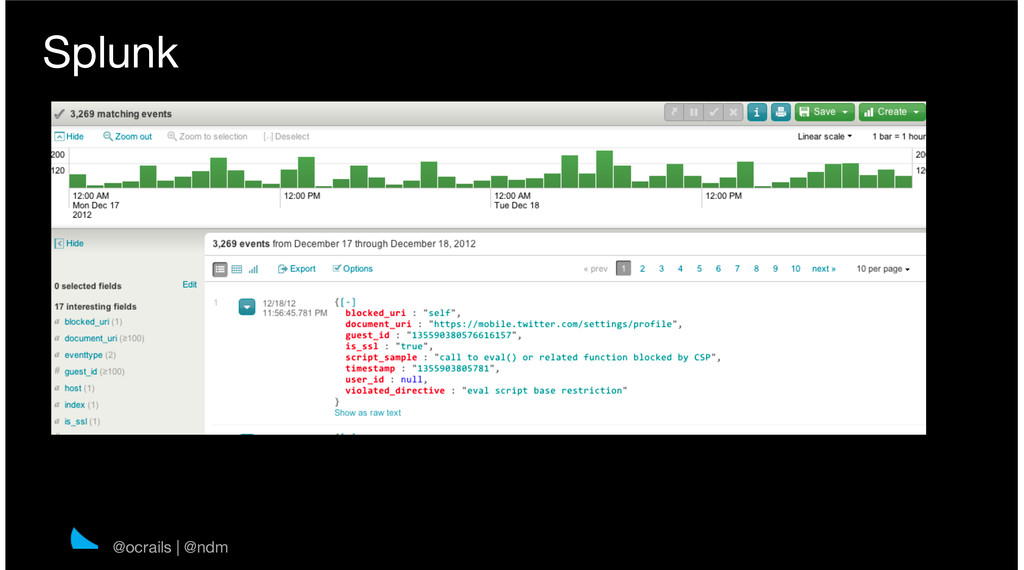Open the event actions dropdown arrow

click(x=247, y=307)
